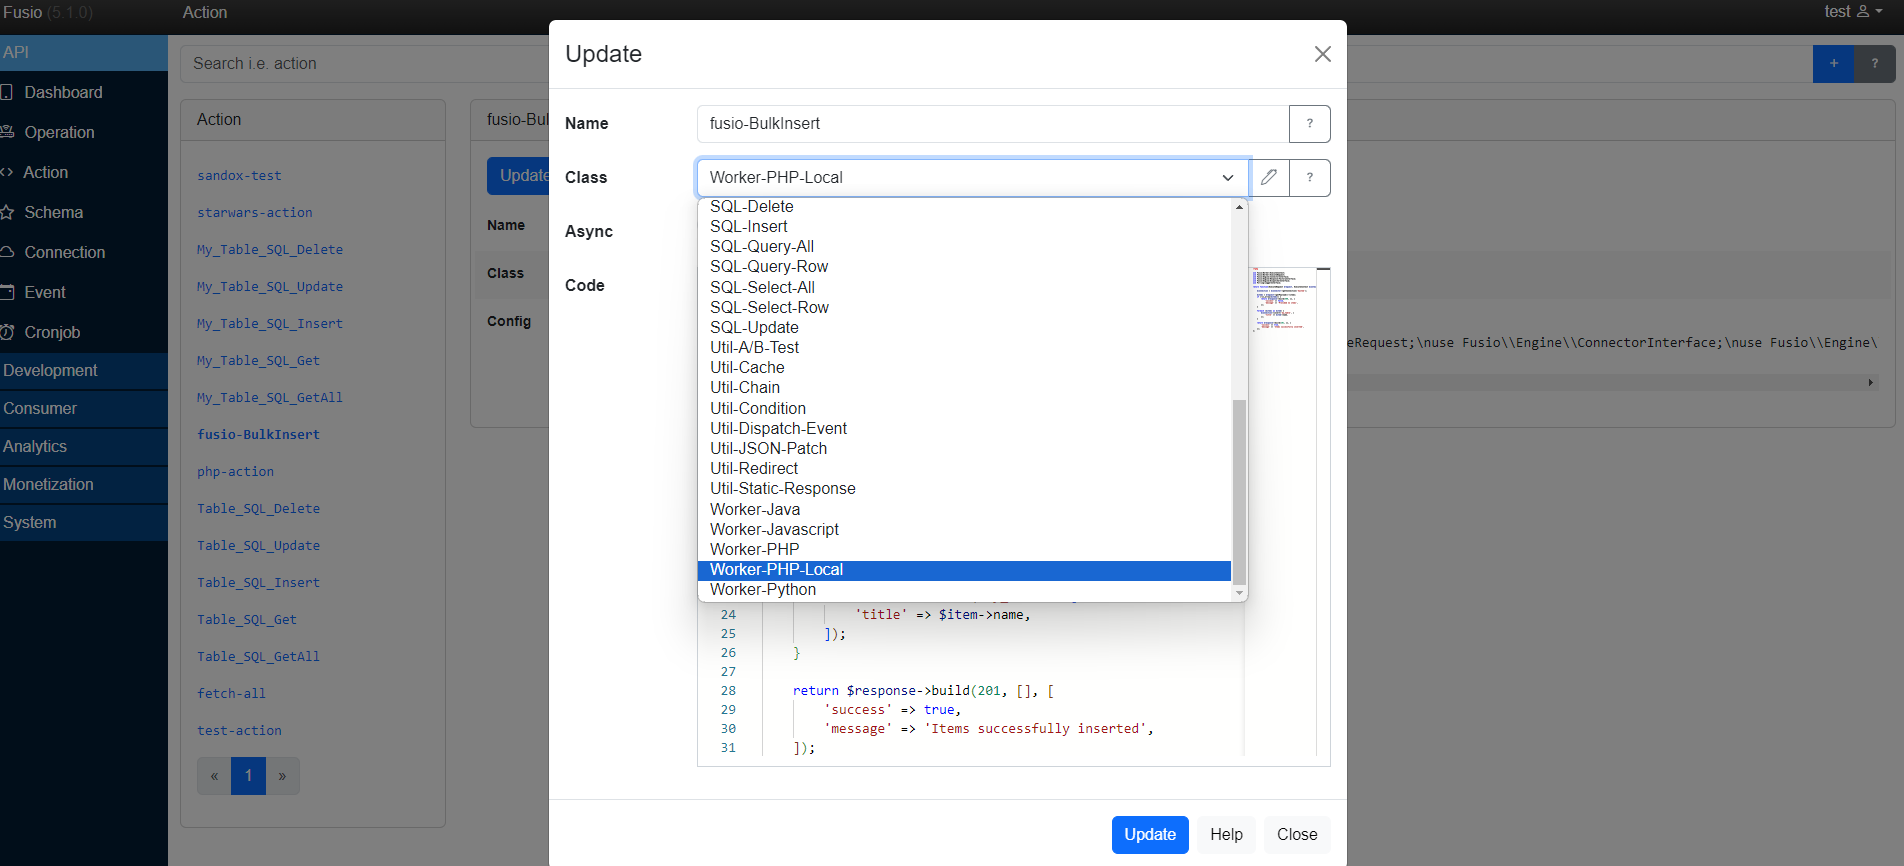The image size is (1904, 866).
Task: Open starwars-action link
Action: coord(255,212)
